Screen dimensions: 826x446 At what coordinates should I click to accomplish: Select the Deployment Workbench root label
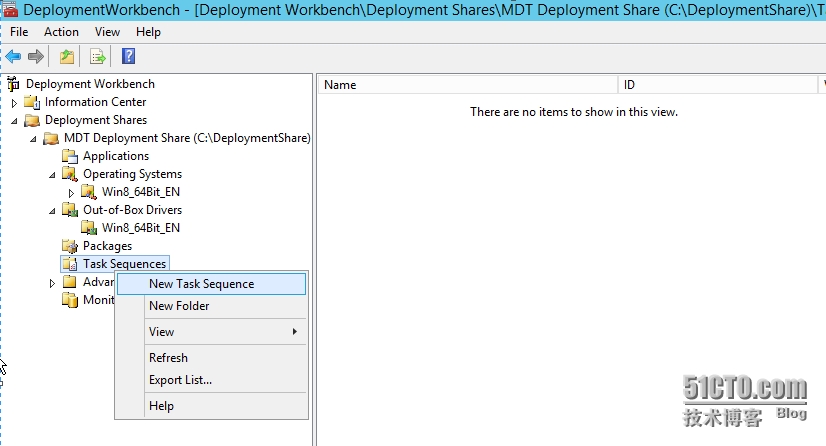coord(90,84)
